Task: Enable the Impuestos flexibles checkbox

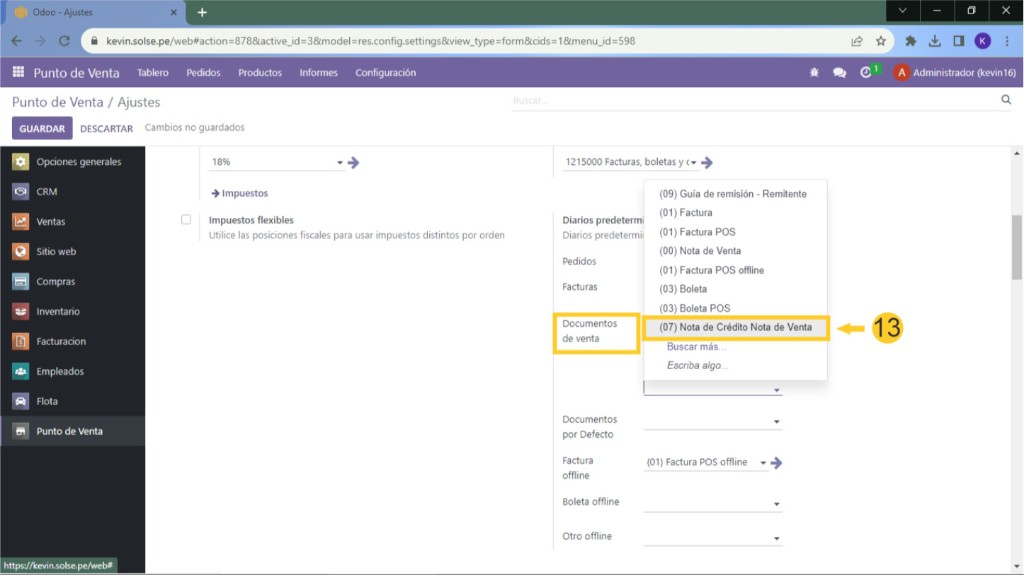Action: point(186,220)
